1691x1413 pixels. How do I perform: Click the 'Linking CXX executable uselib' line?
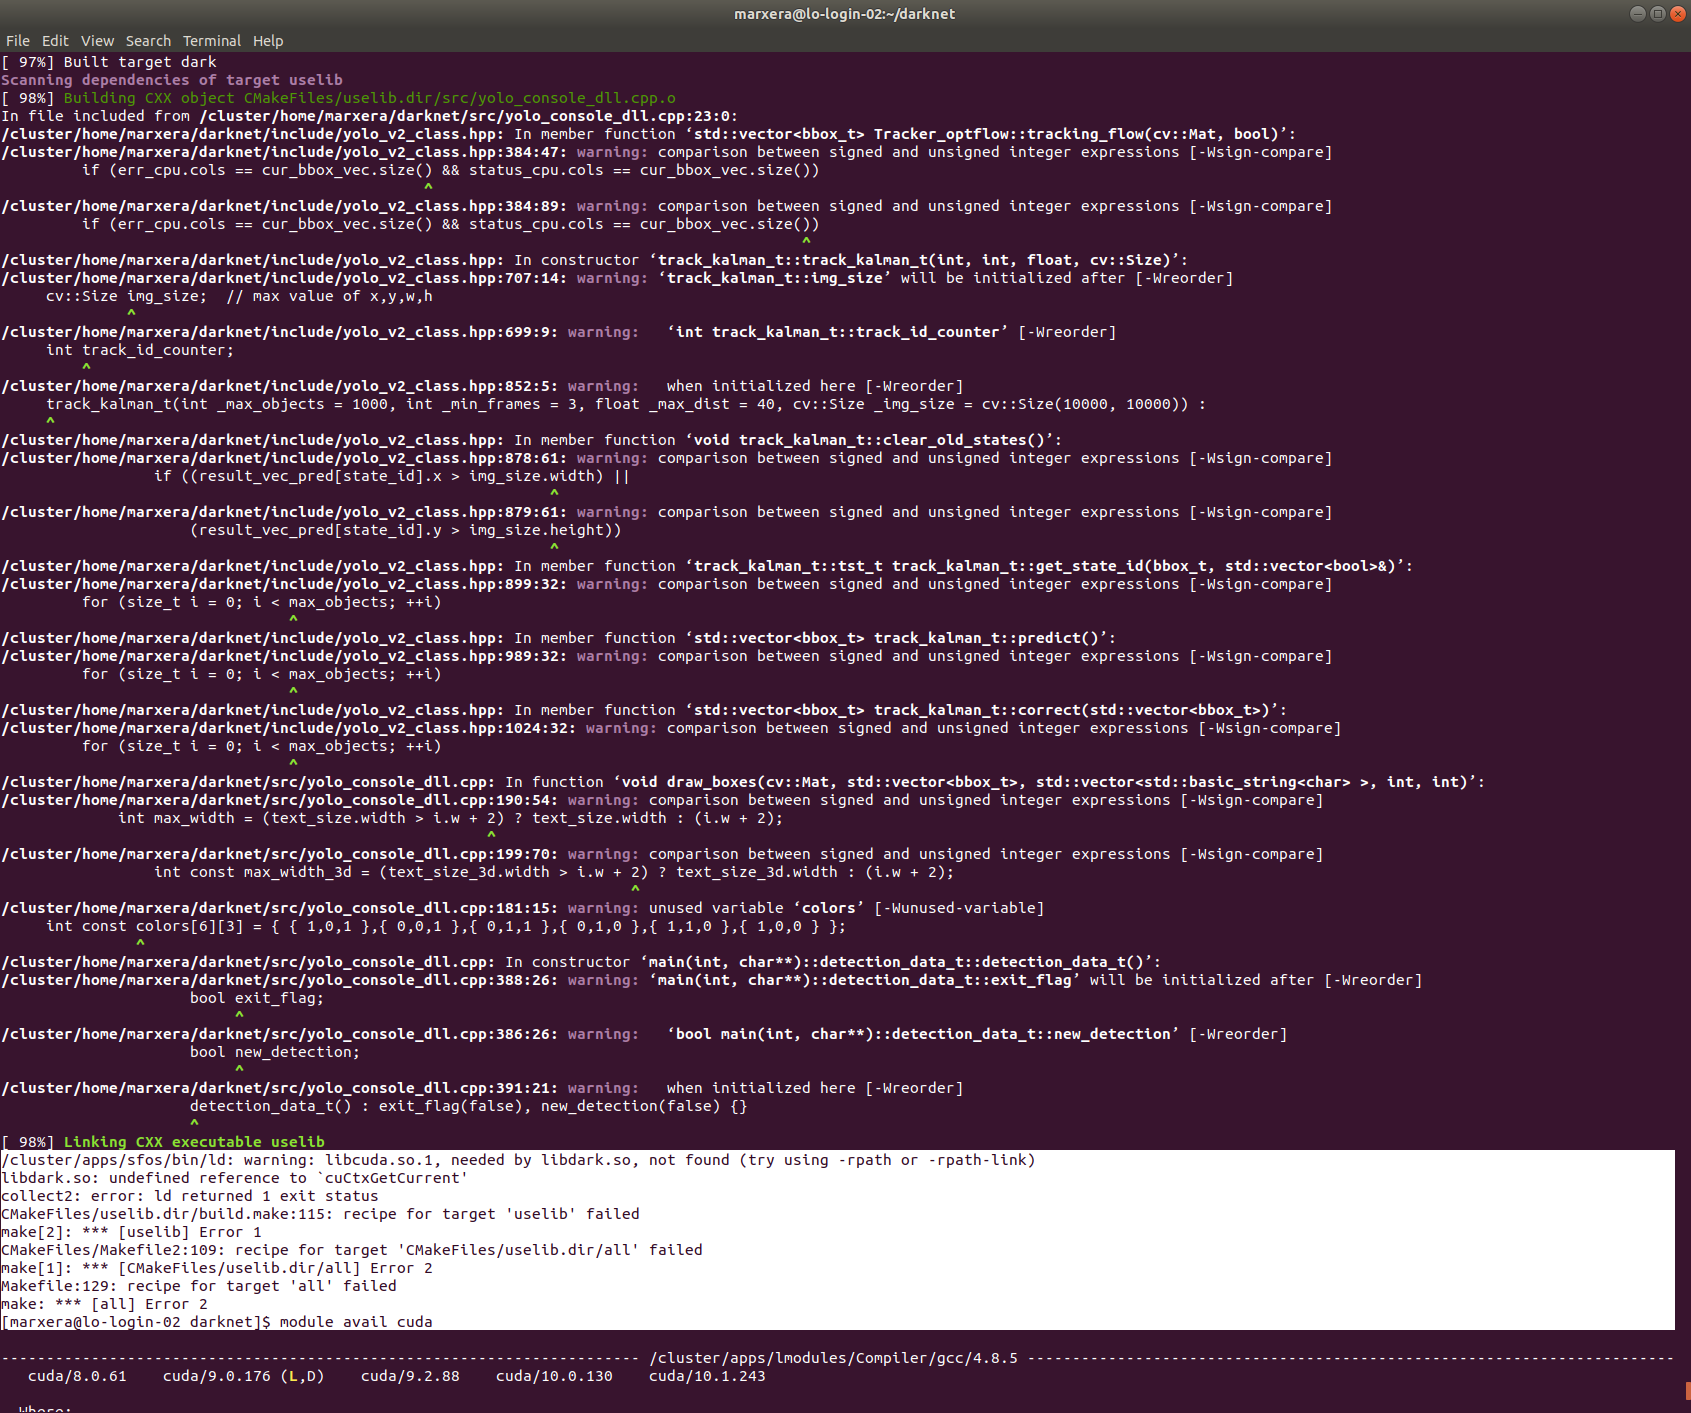click(x=163, y=1142)
